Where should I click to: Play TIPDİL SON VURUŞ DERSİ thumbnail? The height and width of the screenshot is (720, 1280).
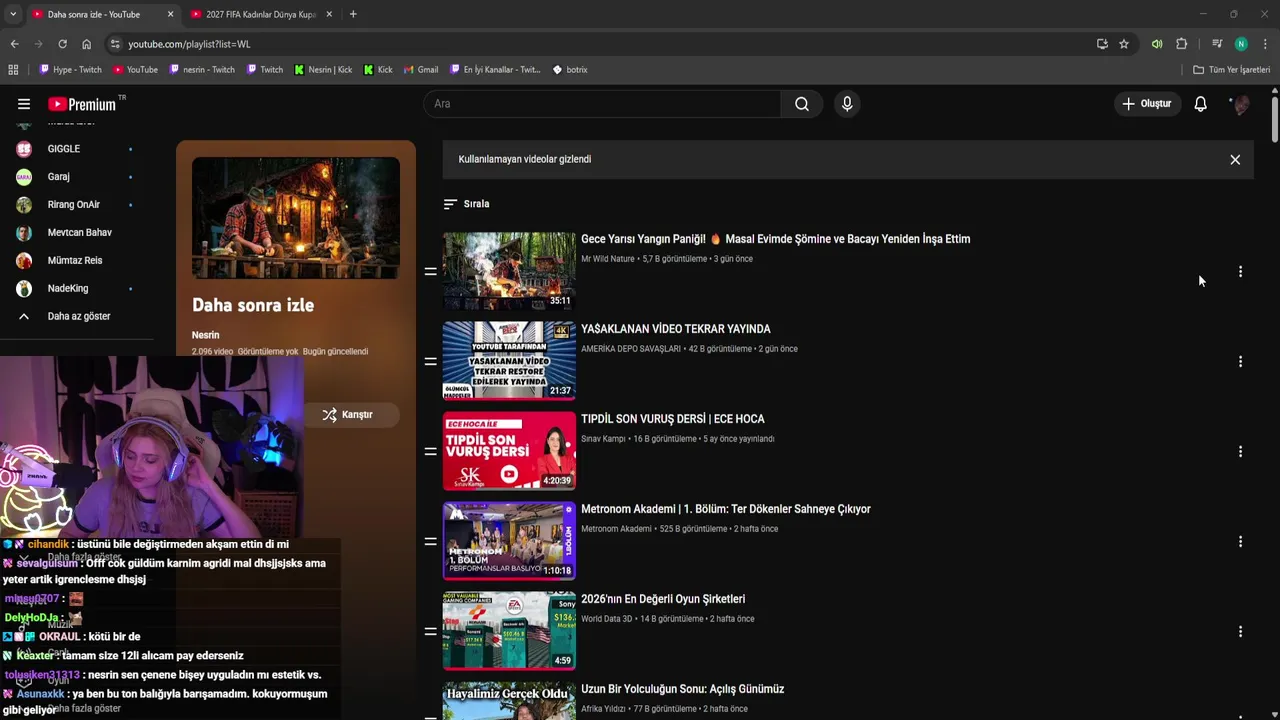tap(509, 451)
